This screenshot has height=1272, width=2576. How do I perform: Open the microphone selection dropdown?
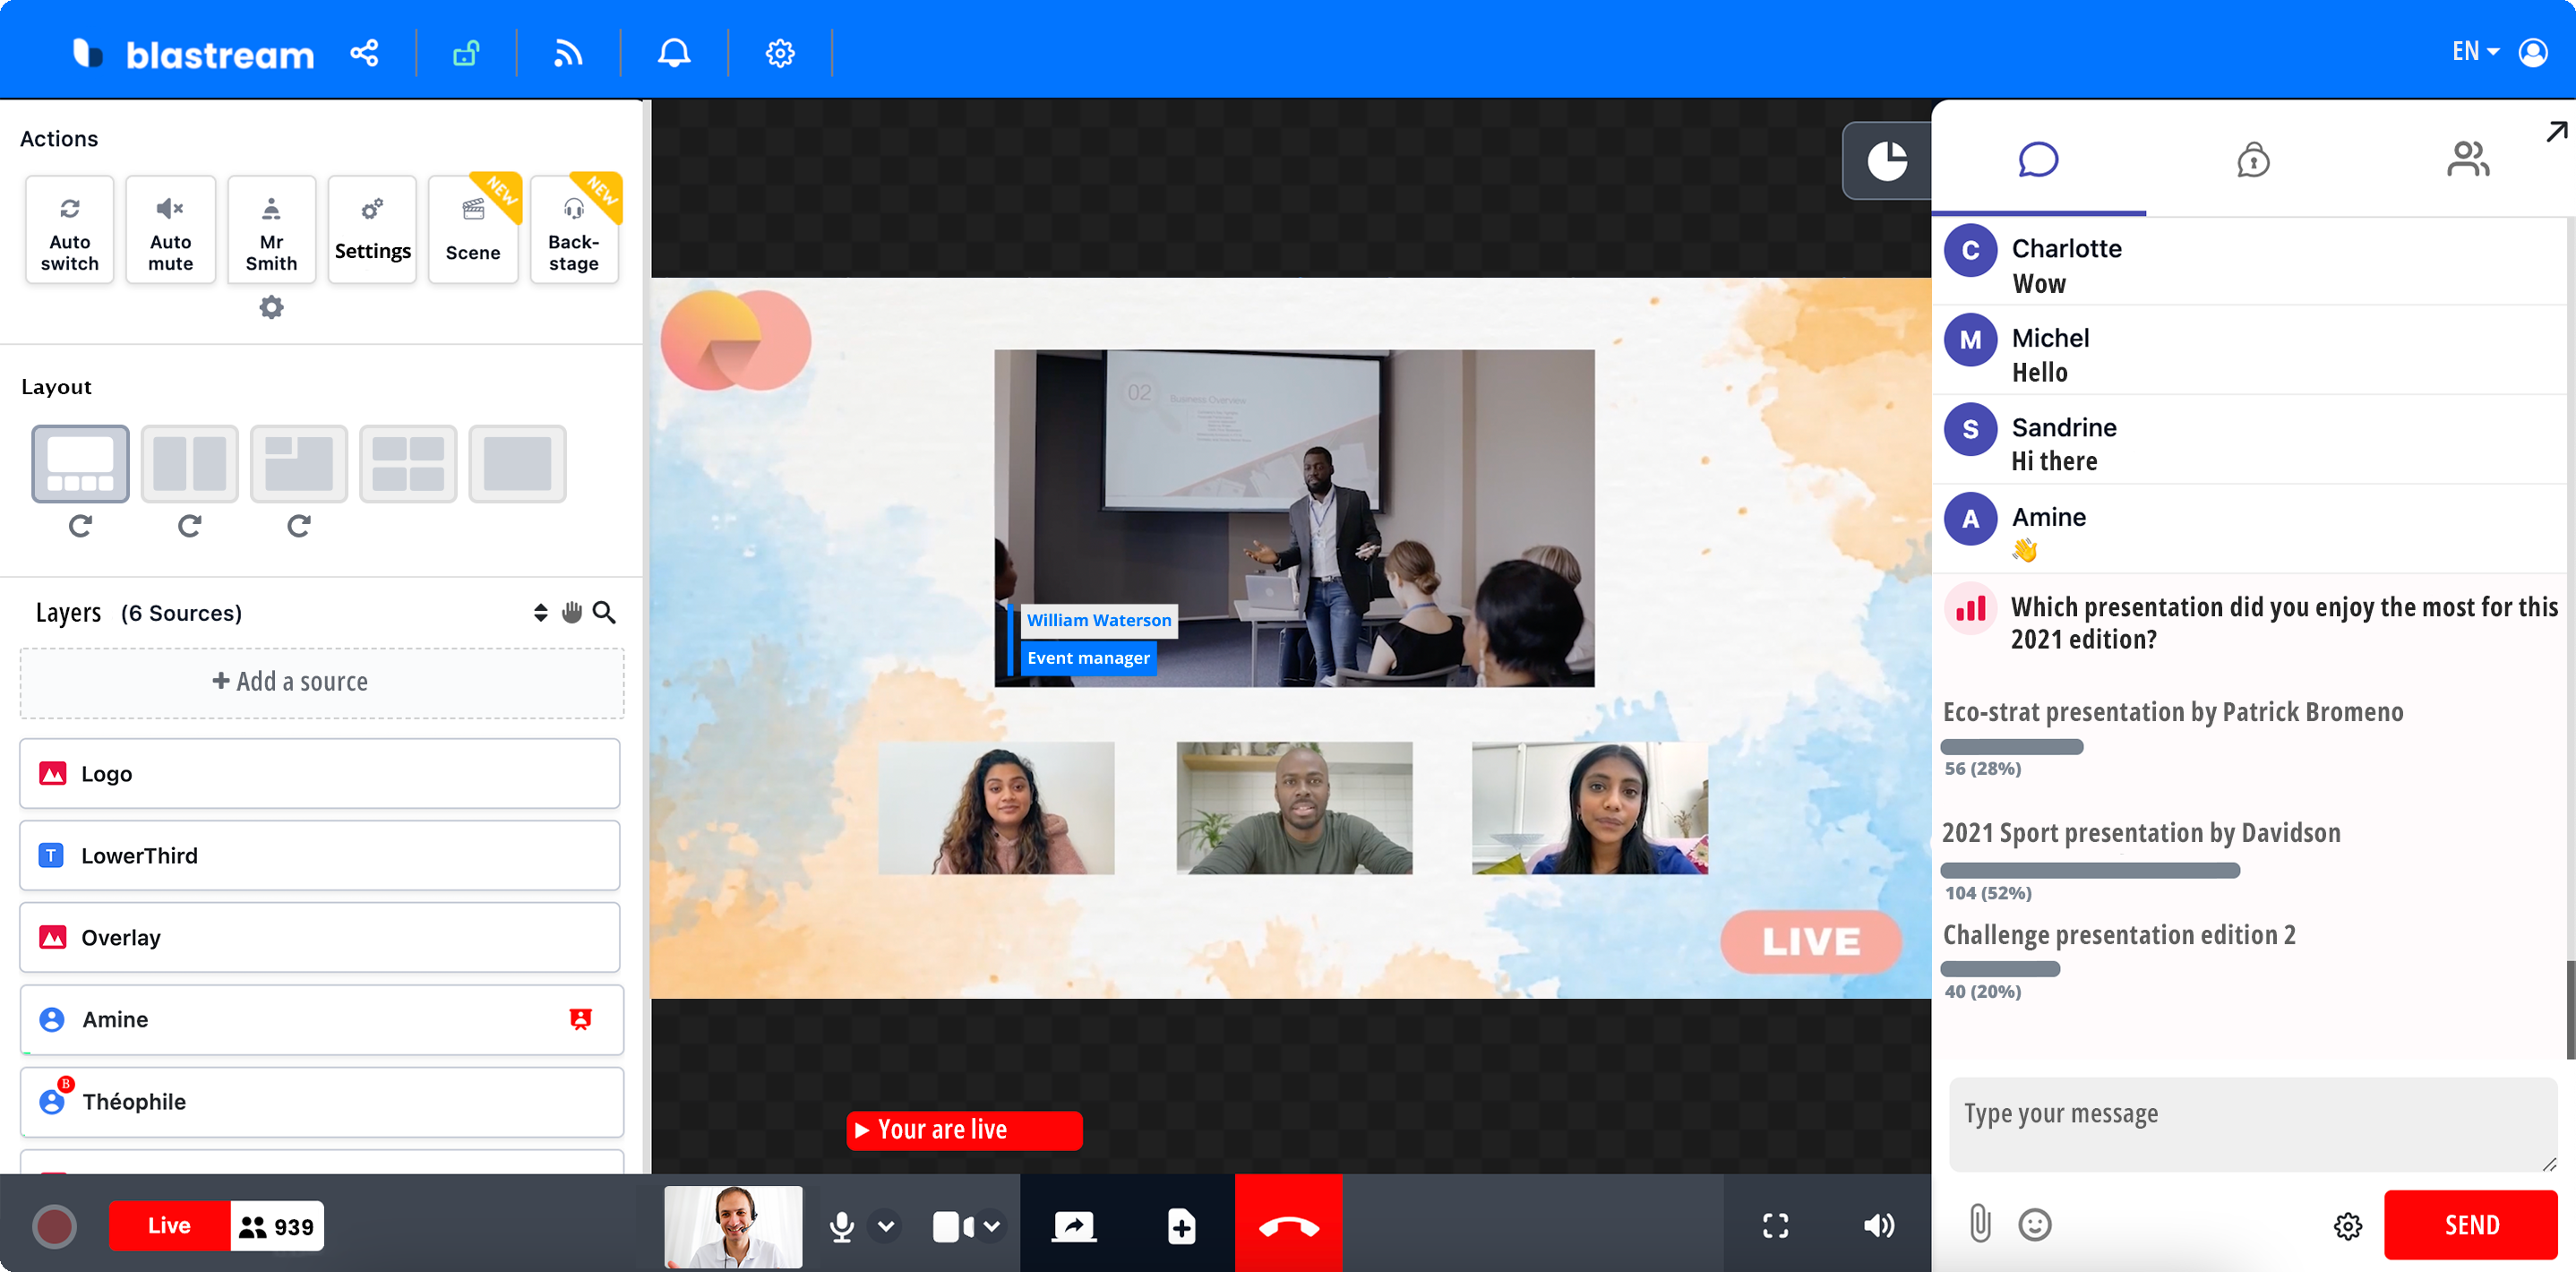coord(884,1225)
